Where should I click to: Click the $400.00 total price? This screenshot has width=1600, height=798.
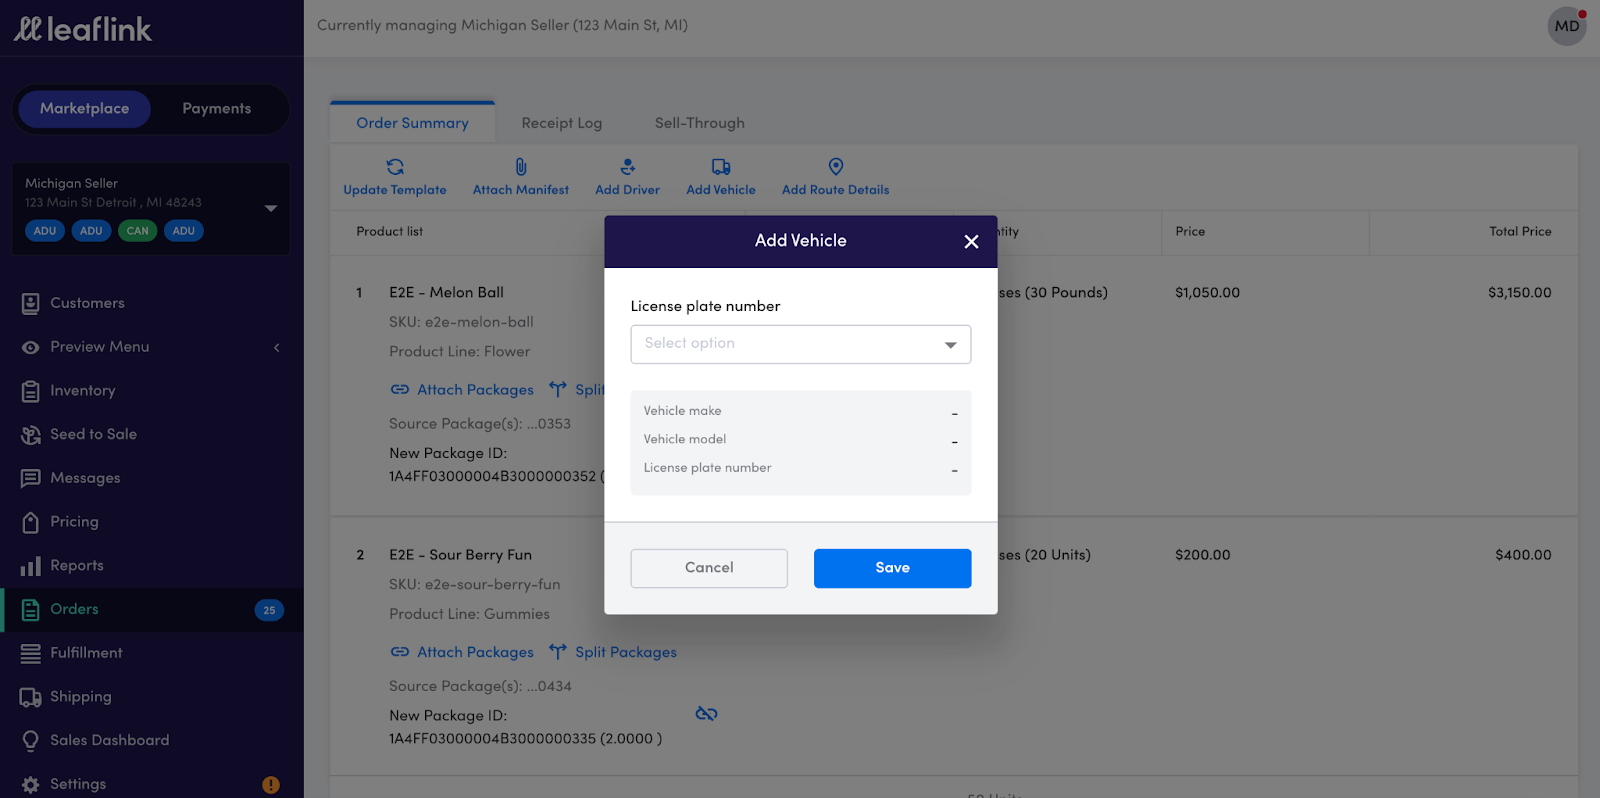[1523, 555]
